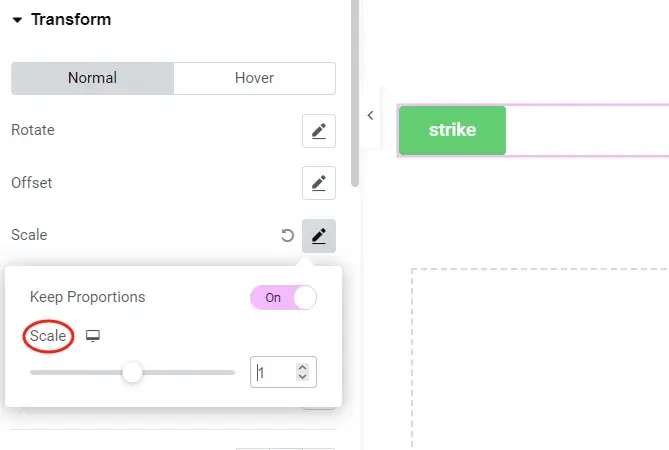Switch to the Hover state tab
The image size is (669, 450).
[254, 78]
